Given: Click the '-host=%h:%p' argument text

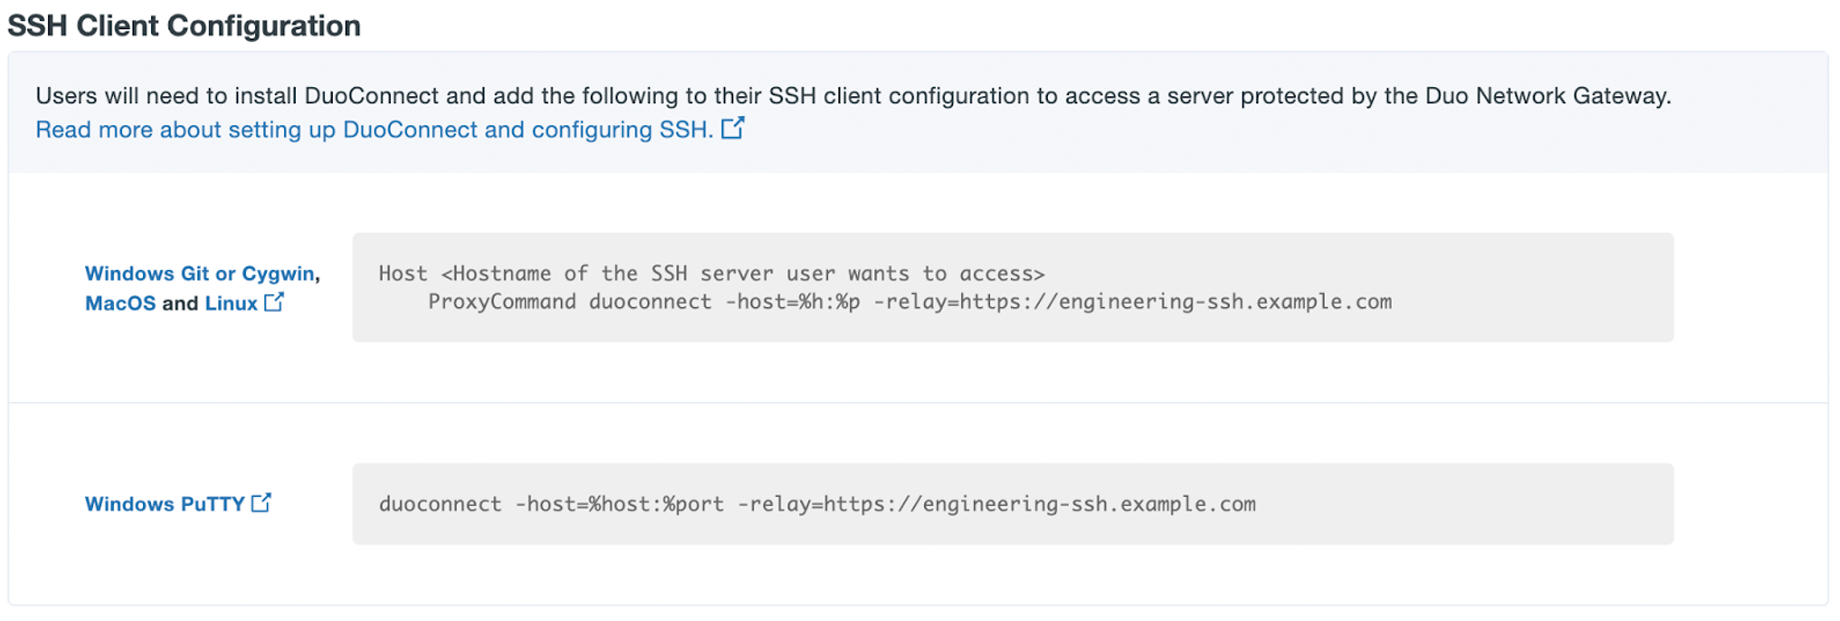Looking at the screenshot, I should click(797, 302).
